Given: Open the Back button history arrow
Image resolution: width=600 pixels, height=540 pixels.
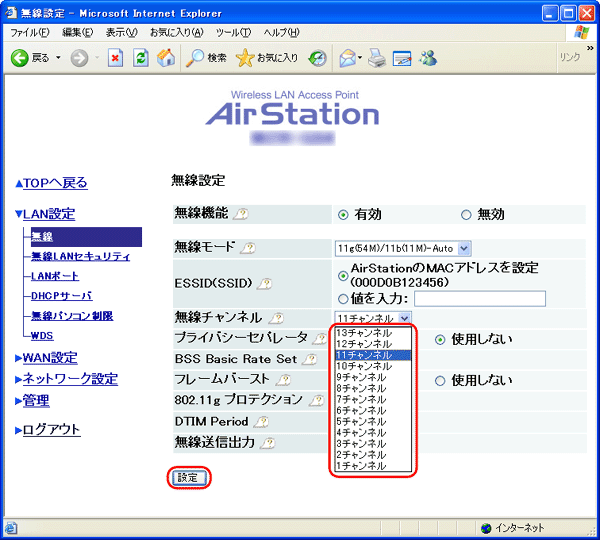Looking at the screenshot, I should 58,58.
